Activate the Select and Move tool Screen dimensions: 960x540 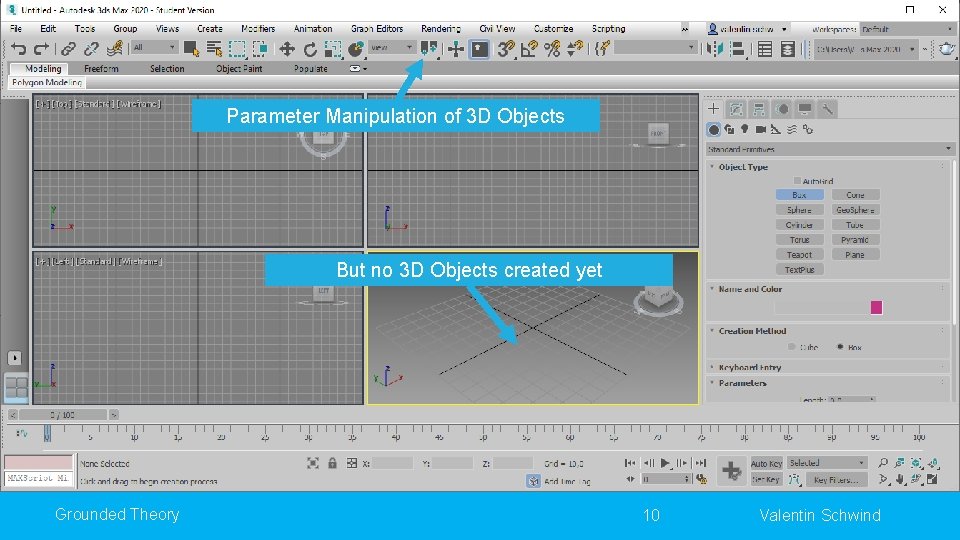(287, 49)
